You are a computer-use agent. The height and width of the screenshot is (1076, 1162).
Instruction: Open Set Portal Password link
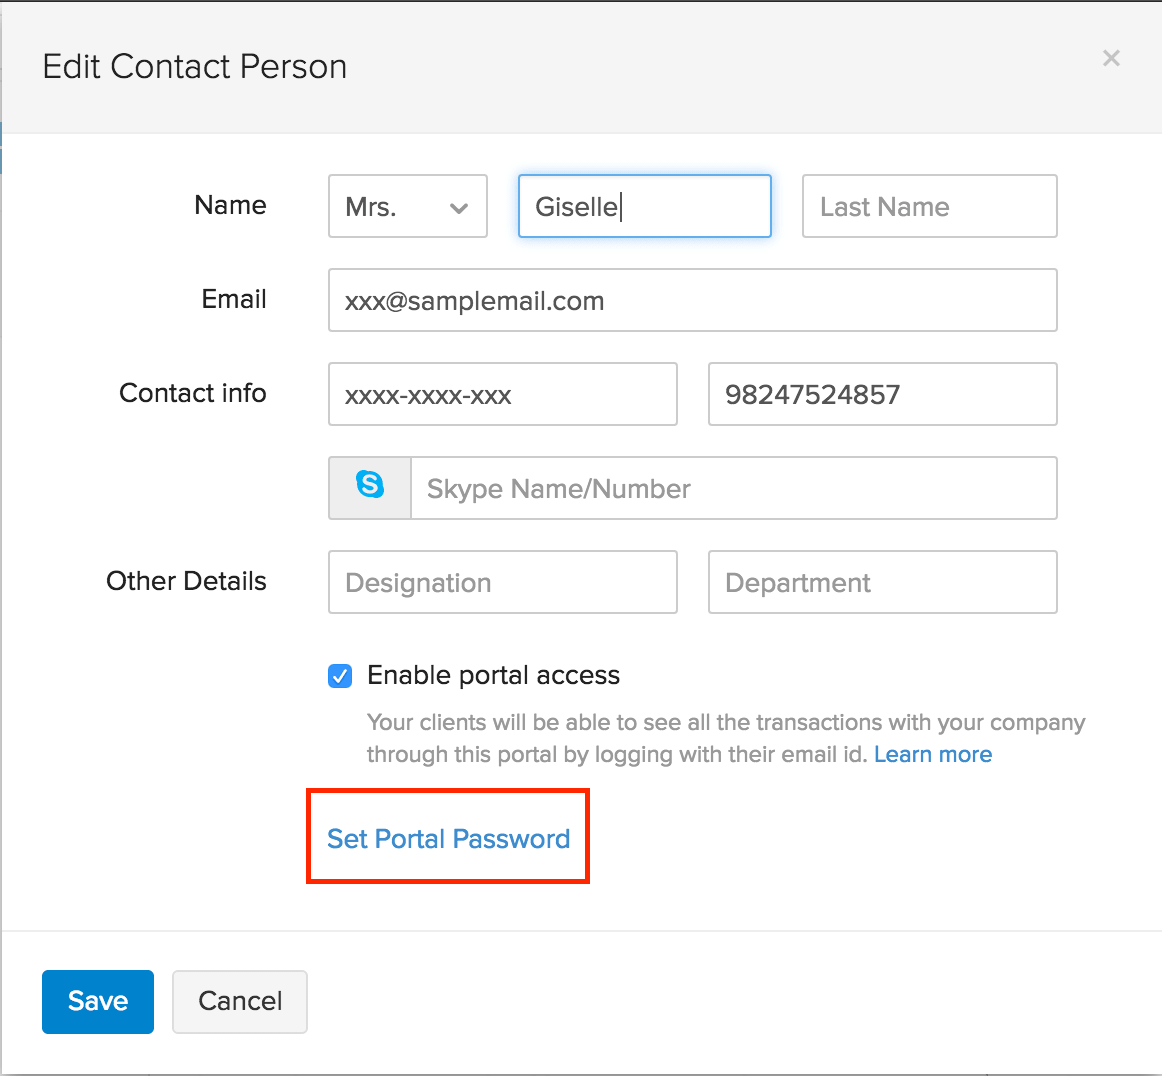pyautogui.click(x=448, y=838)
